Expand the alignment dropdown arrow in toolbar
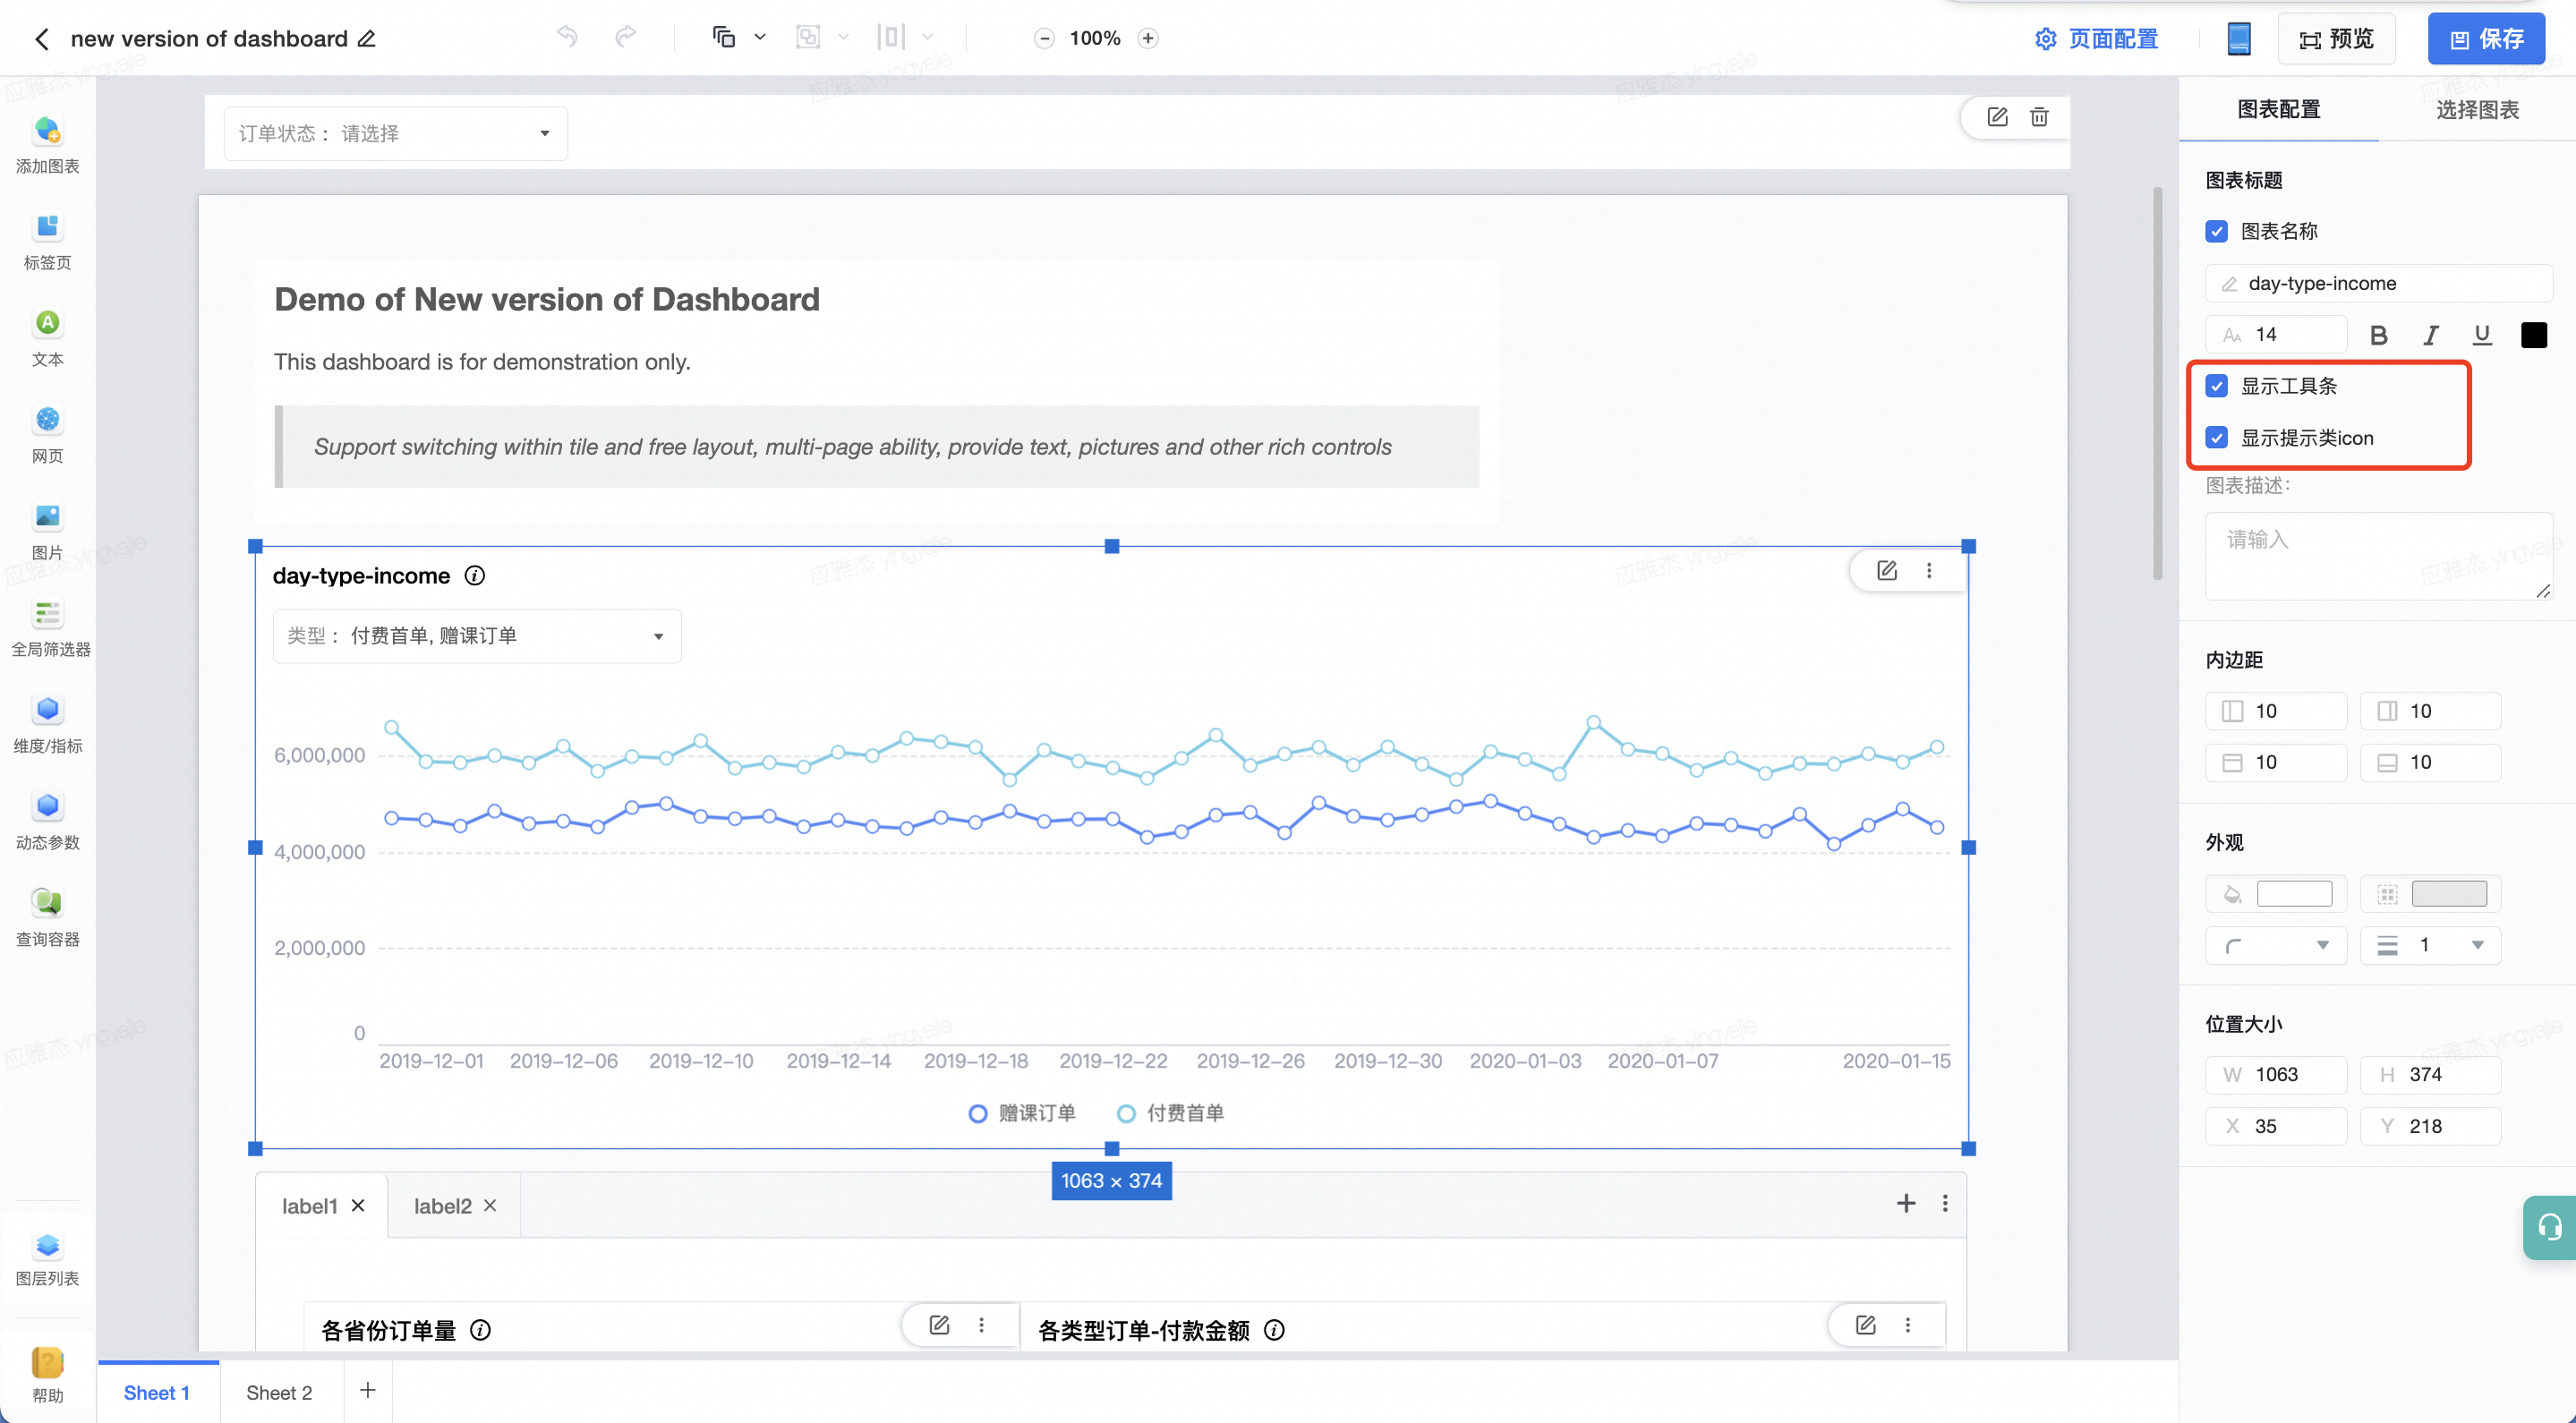Screen dimensions: 2576x1423 click(x=927, y=38)
